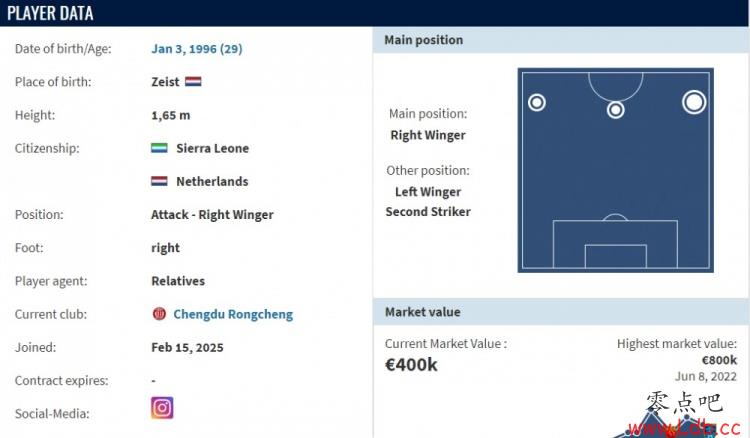Click the Netherlands flag beside Zeist

(x=193, y=82)
